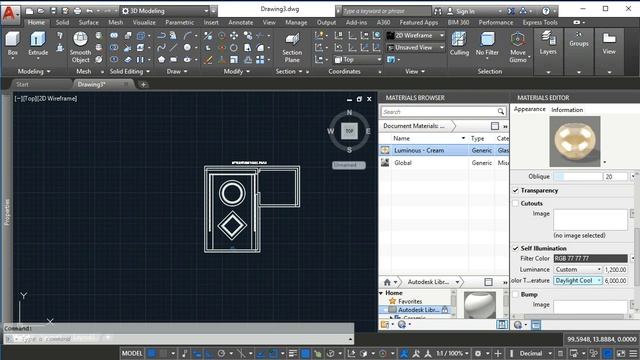Click the Luminance value 1,200.00 field
Image resolution: width=640 pixels, height=360 pixels.
coord(615,269)
